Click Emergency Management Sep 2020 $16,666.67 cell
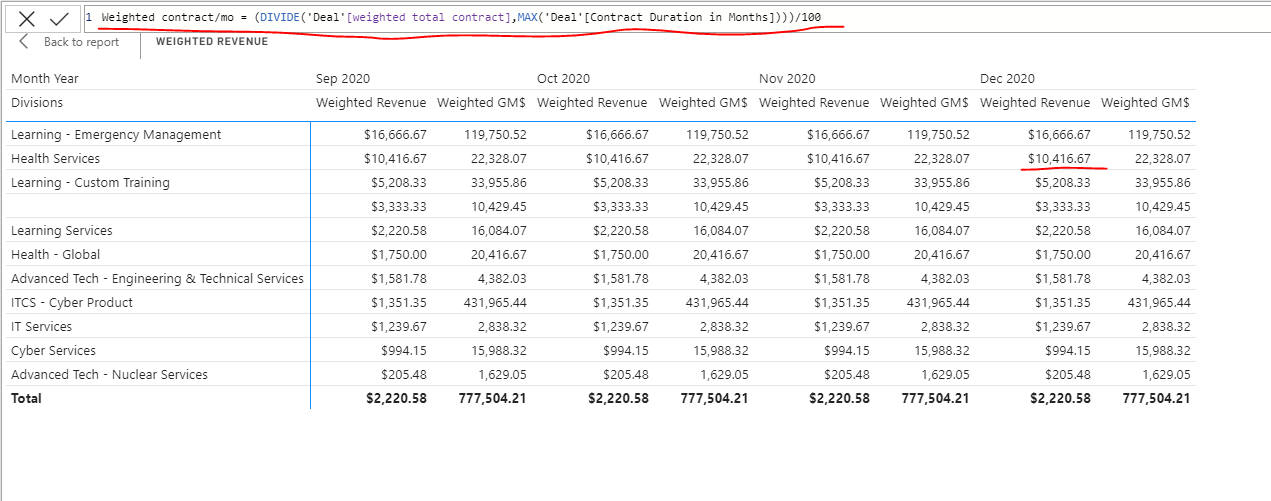Image resolution: width=1271 pixels, height=501 pixels. coord(395,134)
